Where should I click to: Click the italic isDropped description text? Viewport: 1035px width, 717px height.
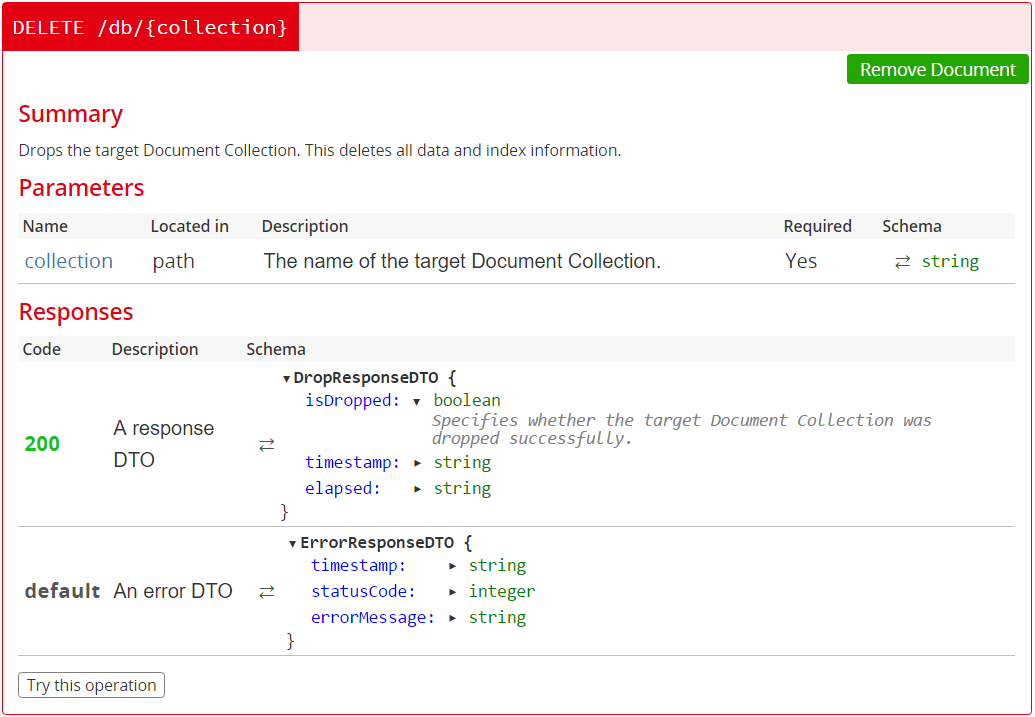[x=681, y=429]
